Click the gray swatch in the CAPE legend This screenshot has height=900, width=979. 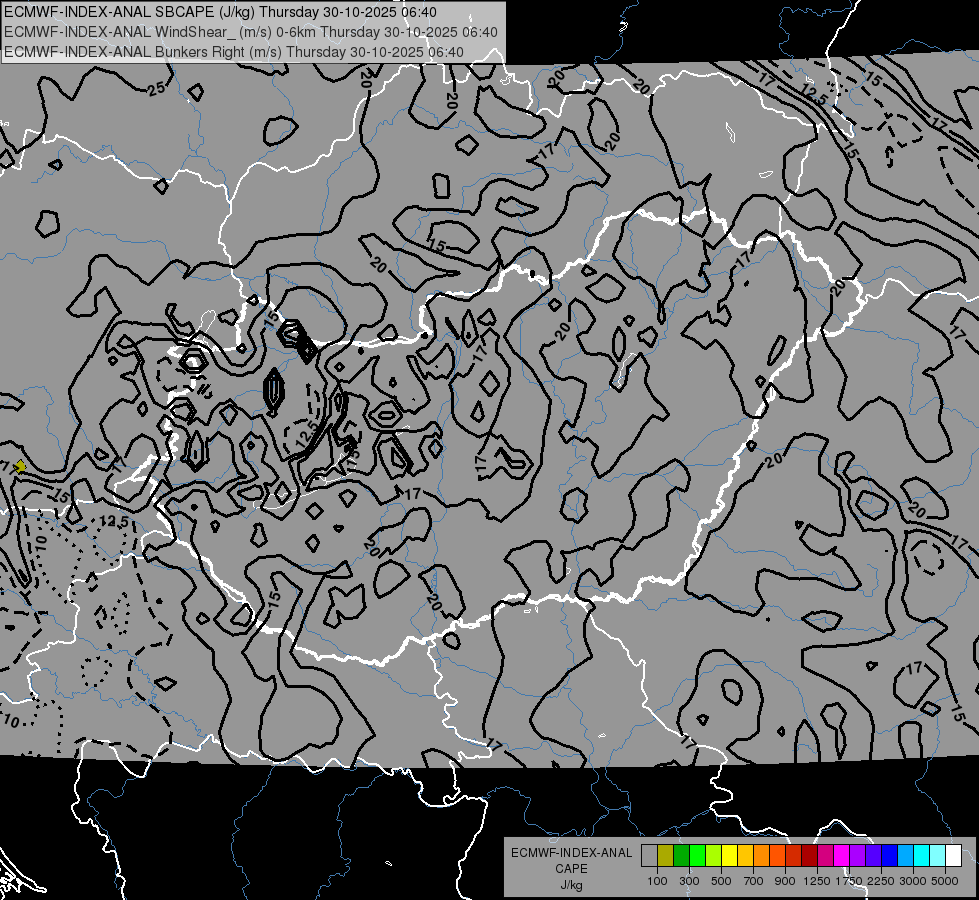(x=649, y=855)
